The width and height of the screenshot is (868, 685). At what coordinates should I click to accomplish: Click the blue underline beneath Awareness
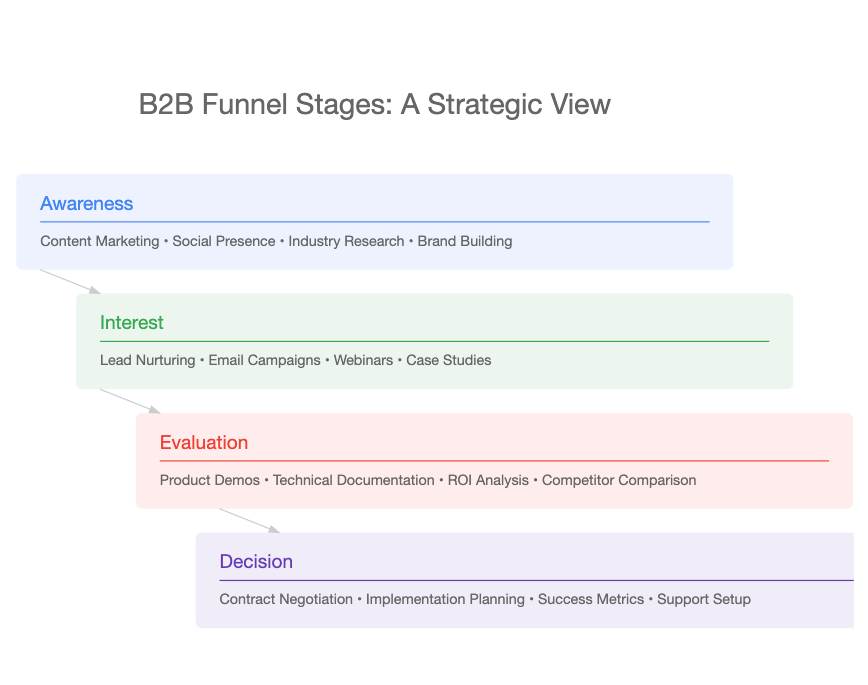point(375,222)
